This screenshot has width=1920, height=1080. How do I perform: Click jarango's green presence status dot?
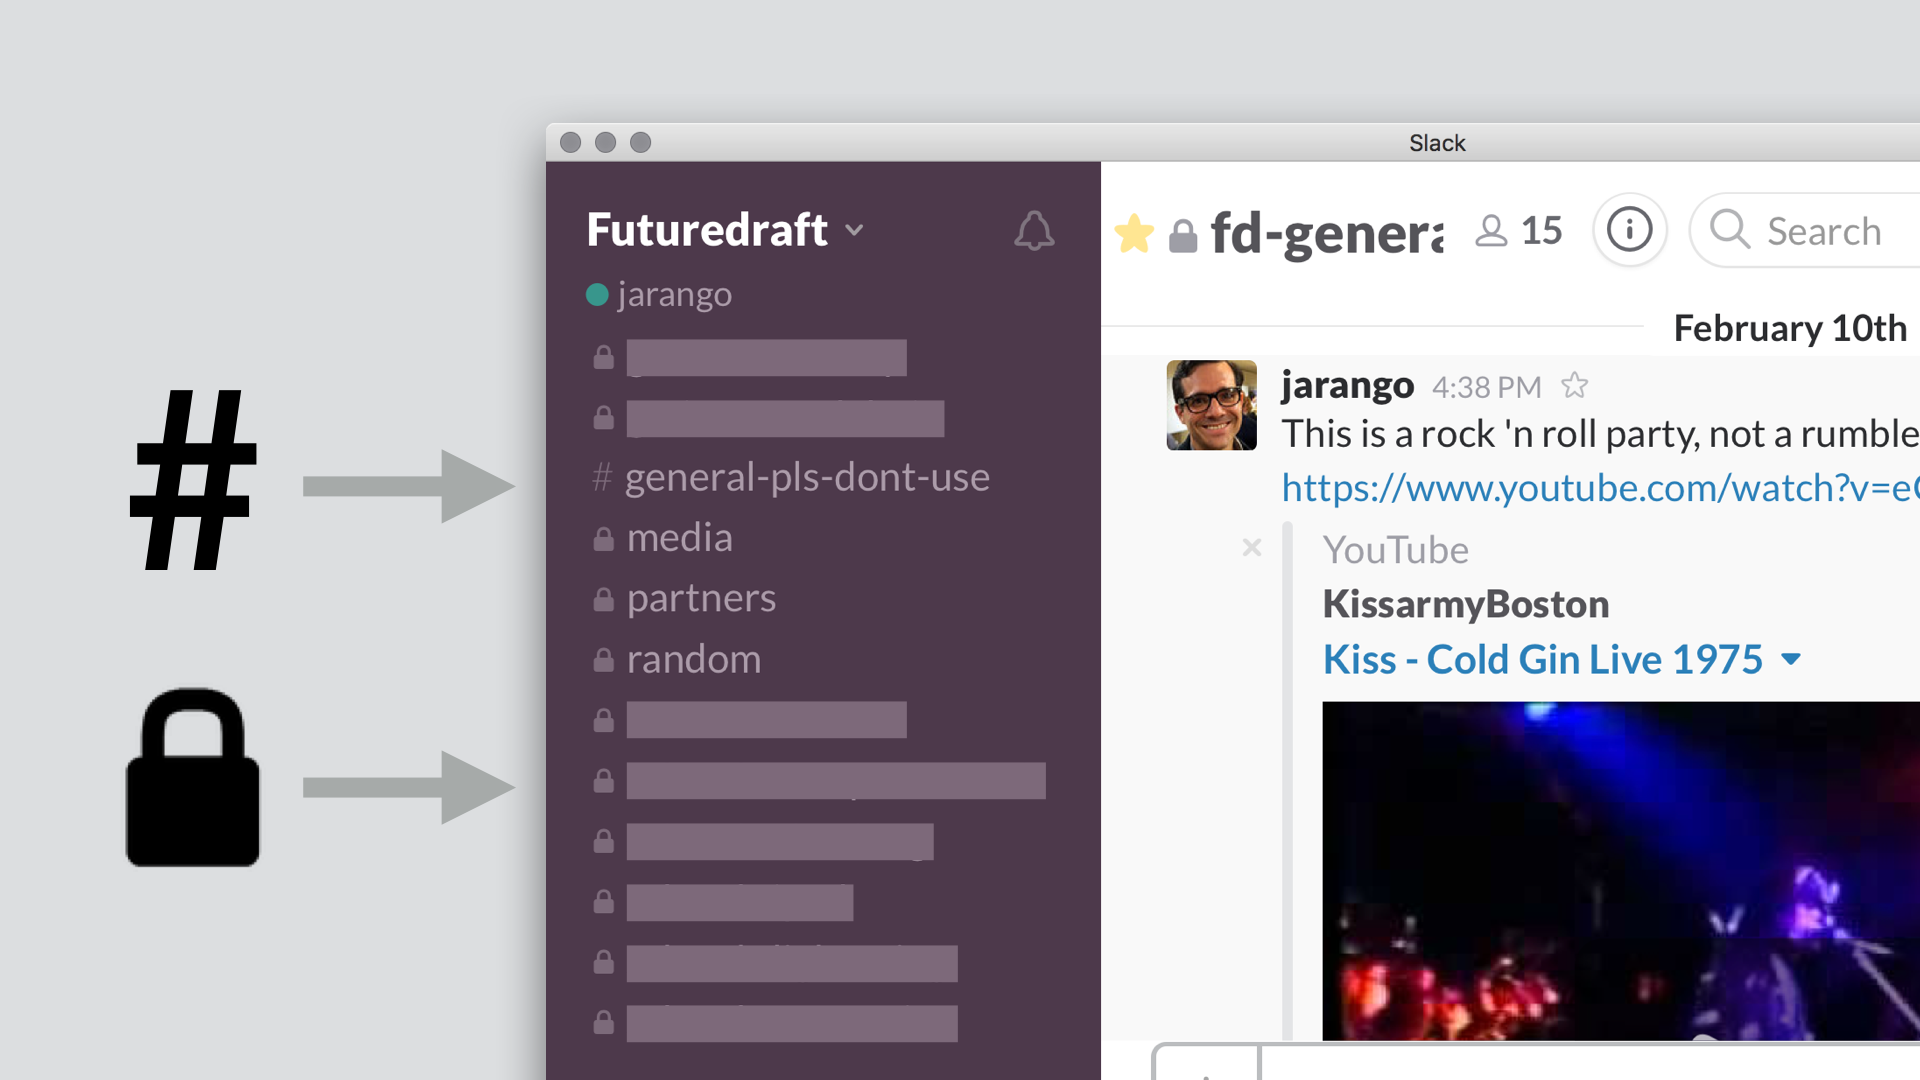(597, 295)
